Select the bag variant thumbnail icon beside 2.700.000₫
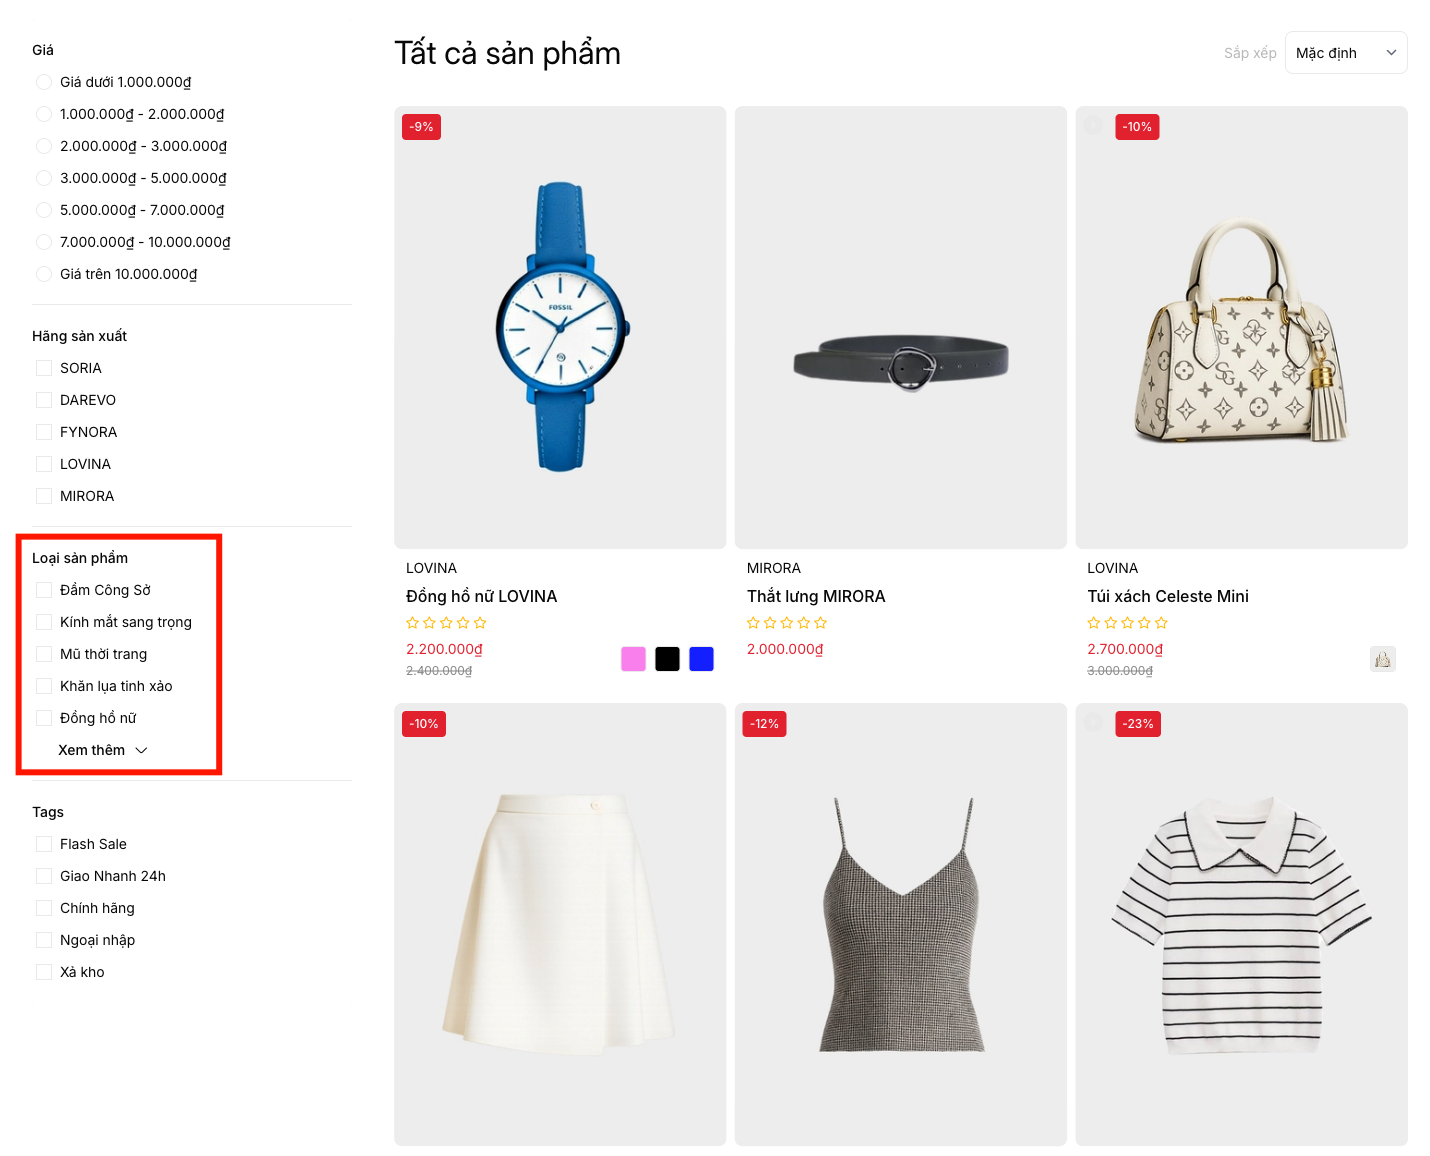Screen dimensions: 1430x1156 pyautogui.click(x=1382, y=659)
